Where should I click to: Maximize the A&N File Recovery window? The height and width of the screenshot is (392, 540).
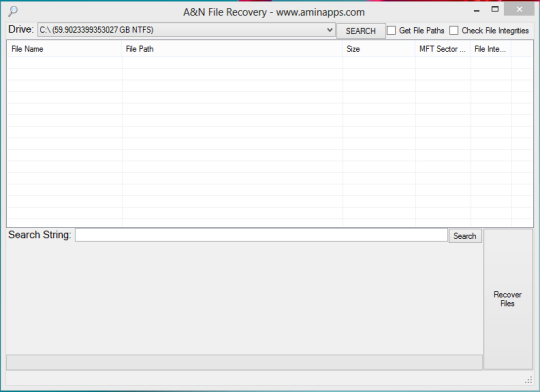click(x=495, y=10)
